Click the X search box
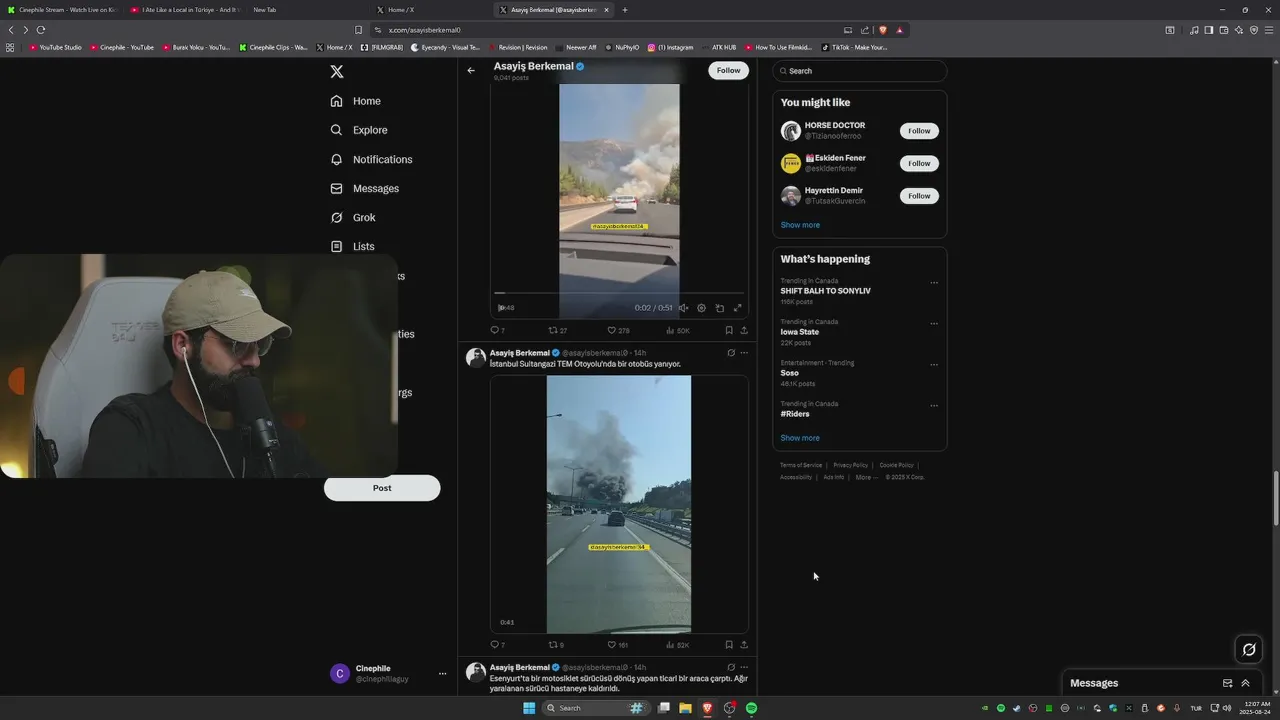Image resolution: width=1280 pixels, height=720 pixels. [x=859, y=71]
